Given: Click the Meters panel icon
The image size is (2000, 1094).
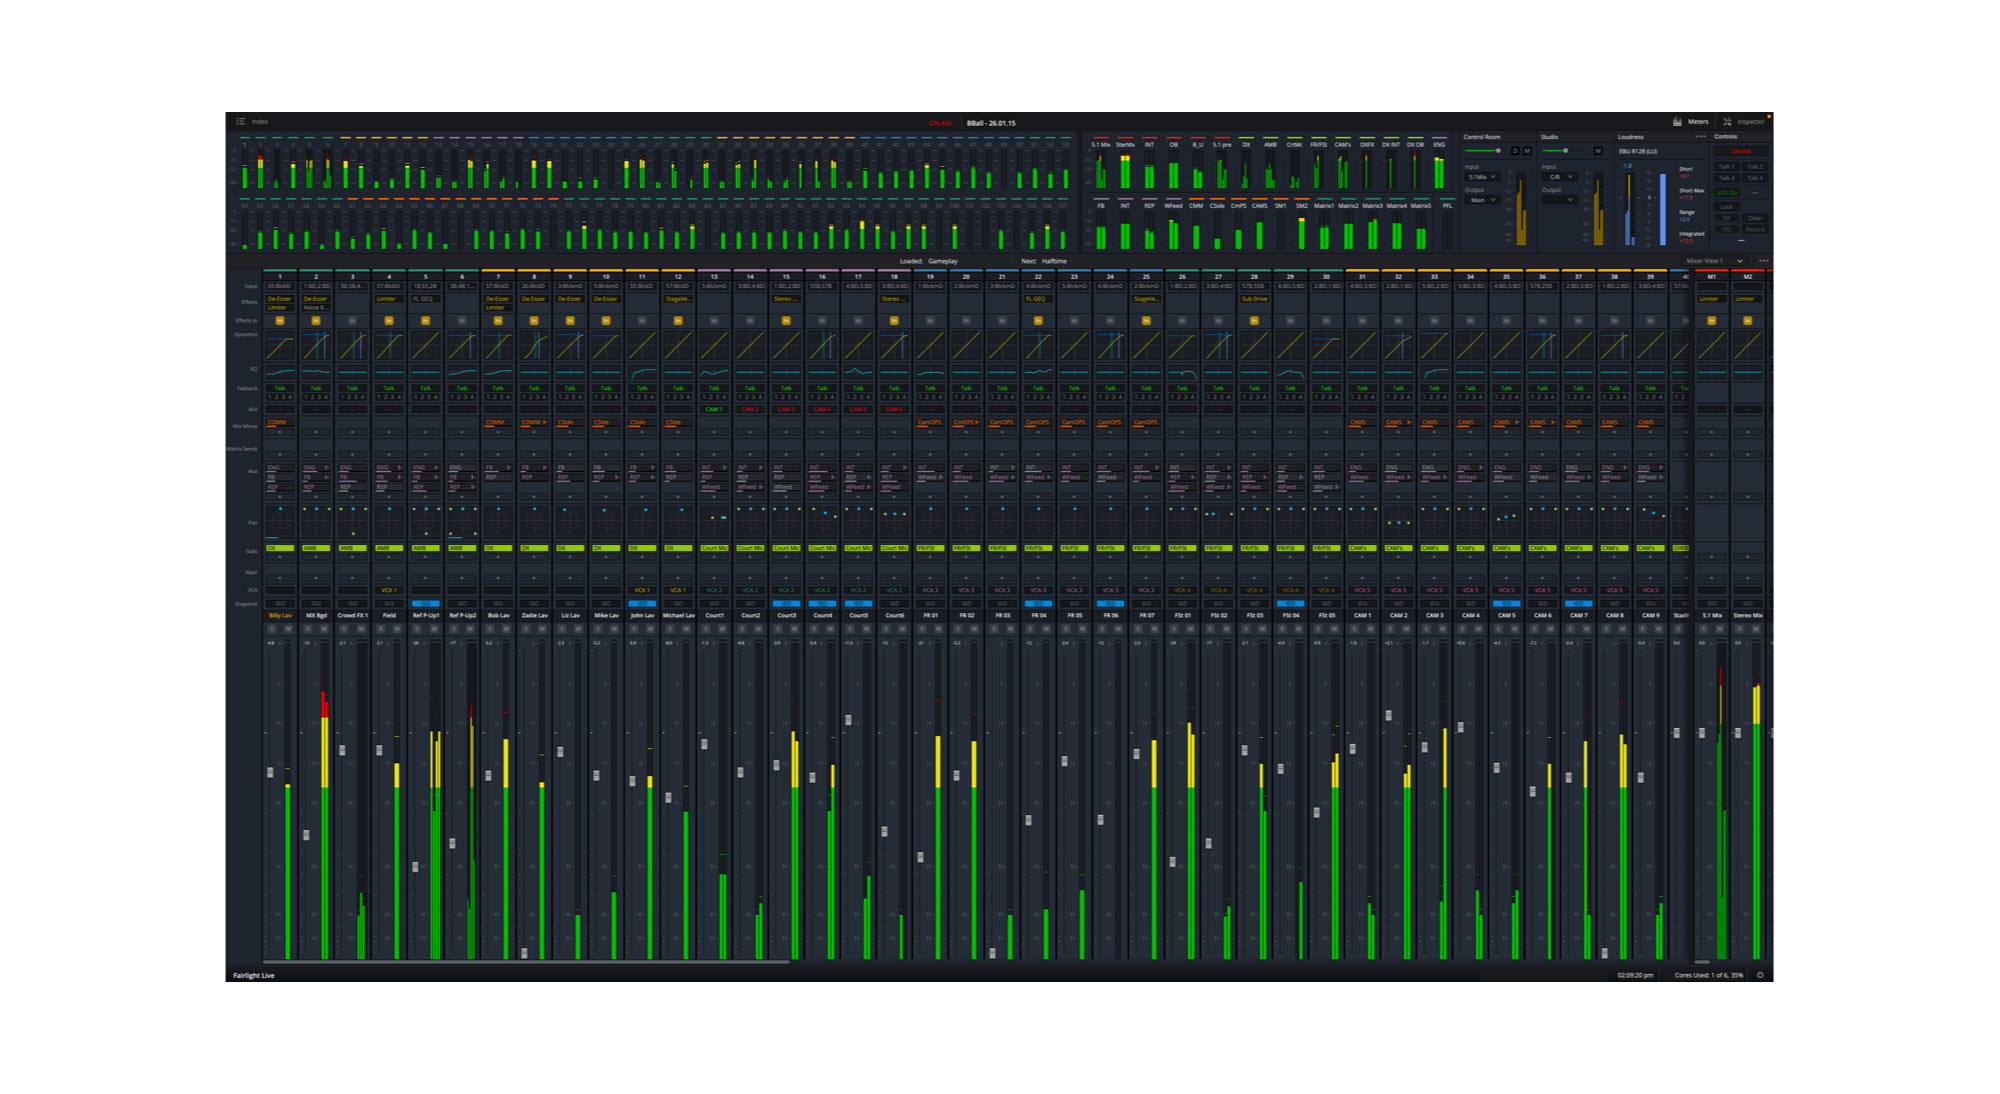Looking at the screenshot, I should pos(1677,122).
